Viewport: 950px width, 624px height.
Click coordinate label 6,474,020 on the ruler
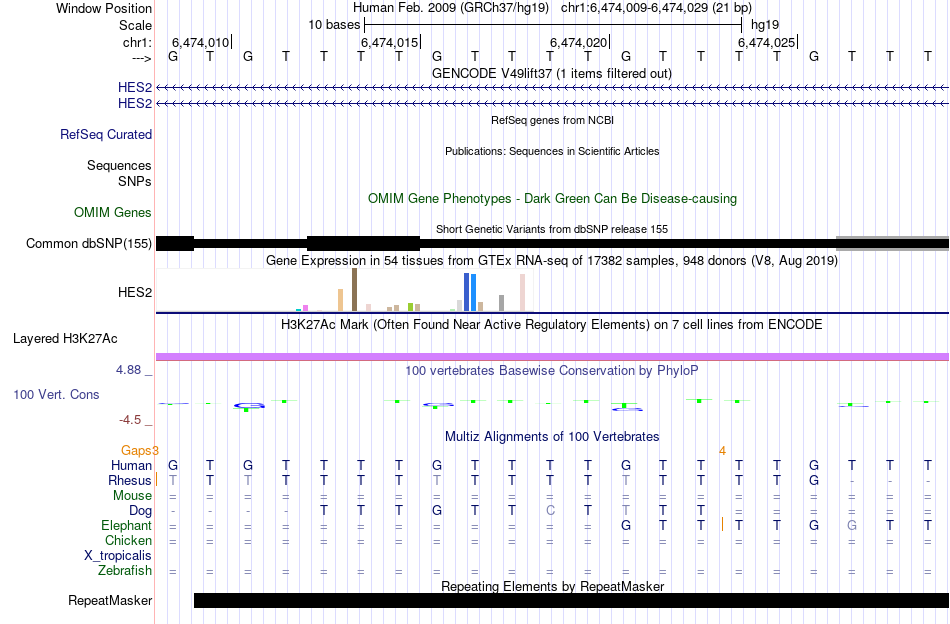(579, 42)
